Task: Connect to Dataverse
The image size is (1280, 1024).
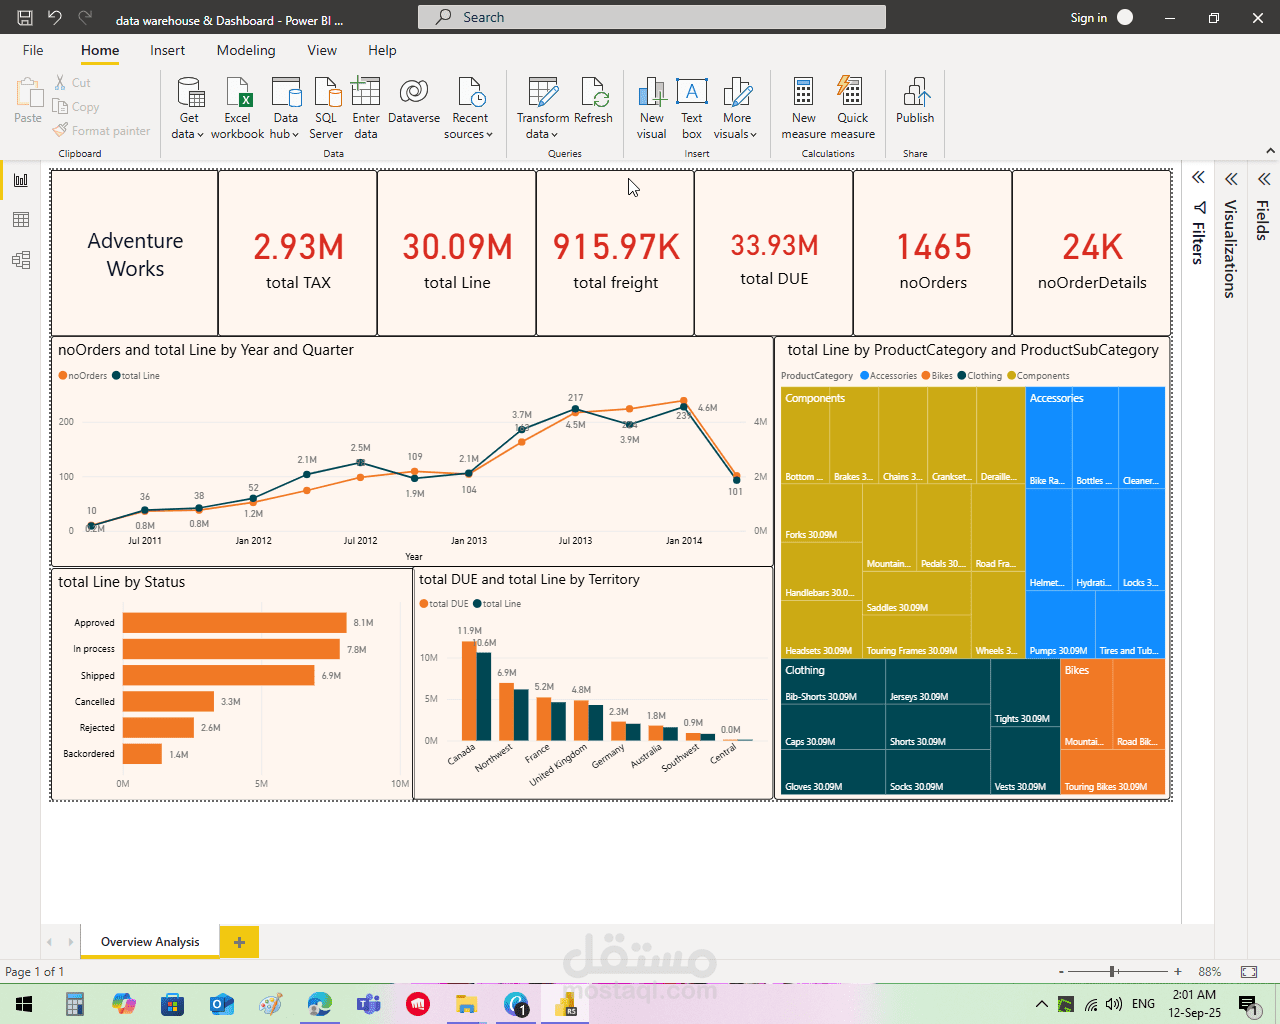Action: (x=414, y=101)
